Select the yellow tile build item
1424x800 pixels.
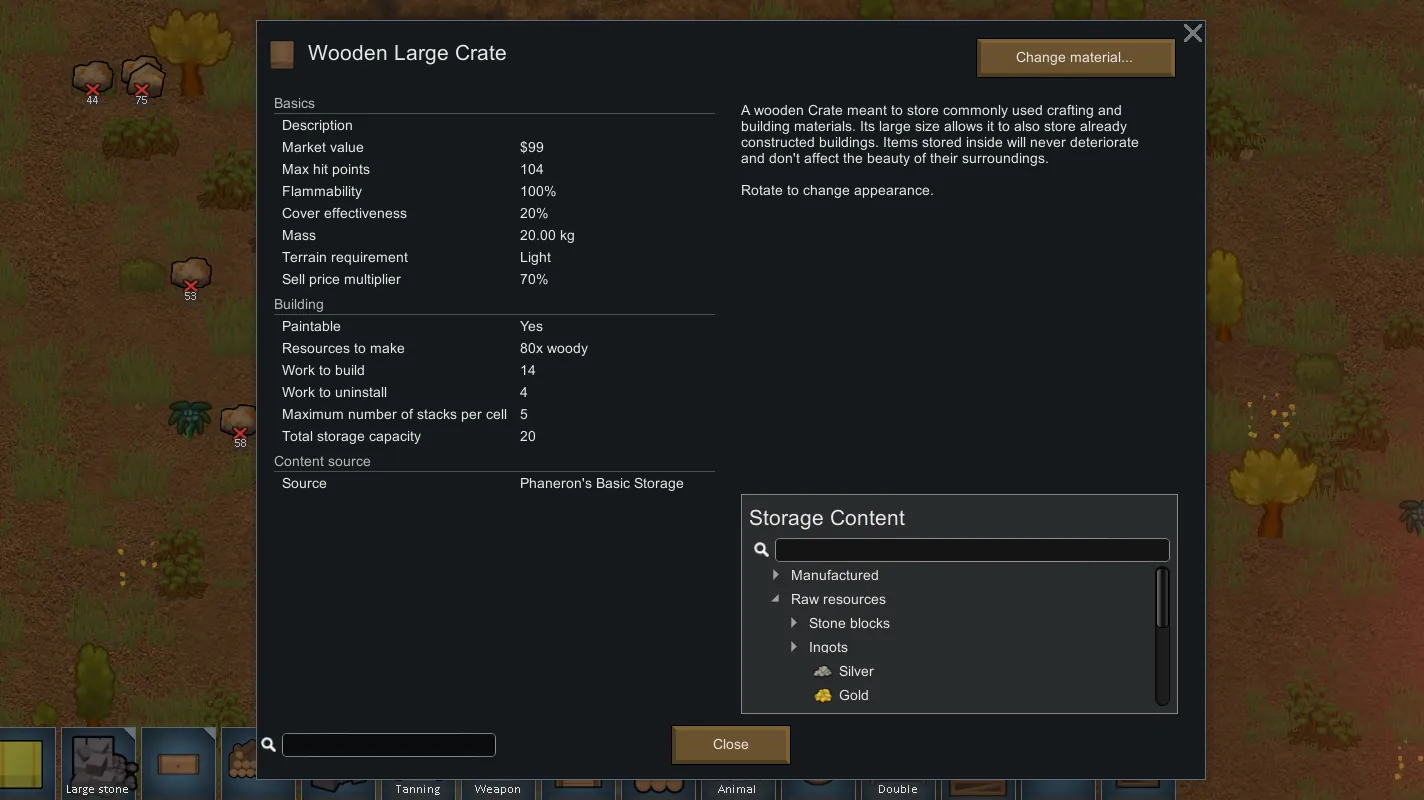coord(21,763)
